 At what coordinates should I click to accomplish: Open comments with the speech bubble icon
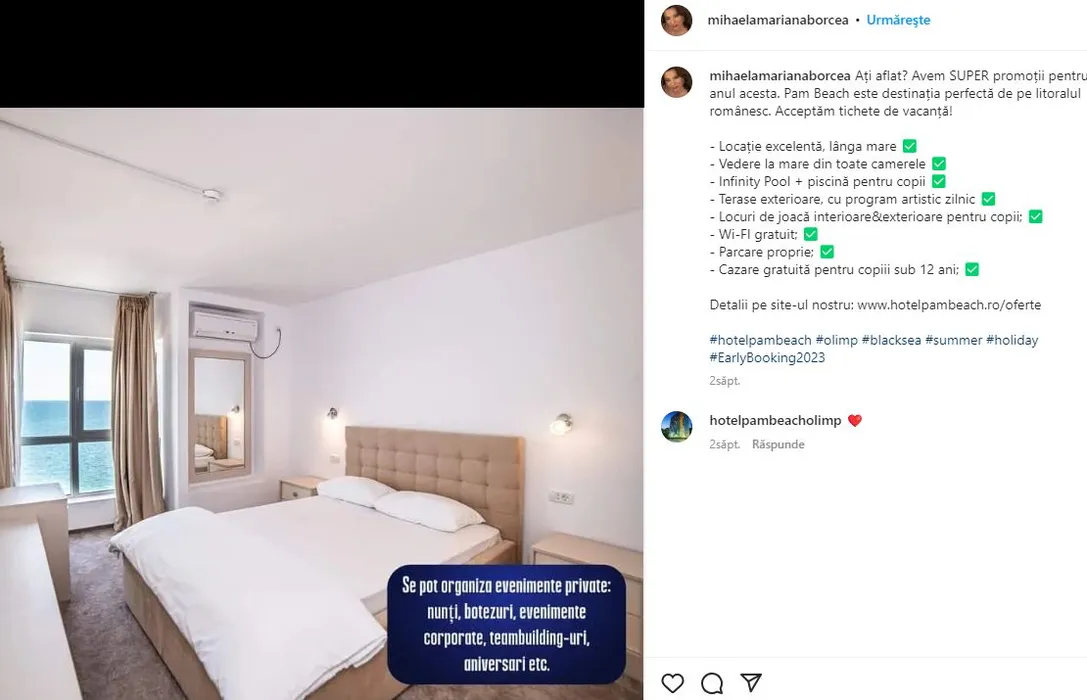[x=712, y=683]
